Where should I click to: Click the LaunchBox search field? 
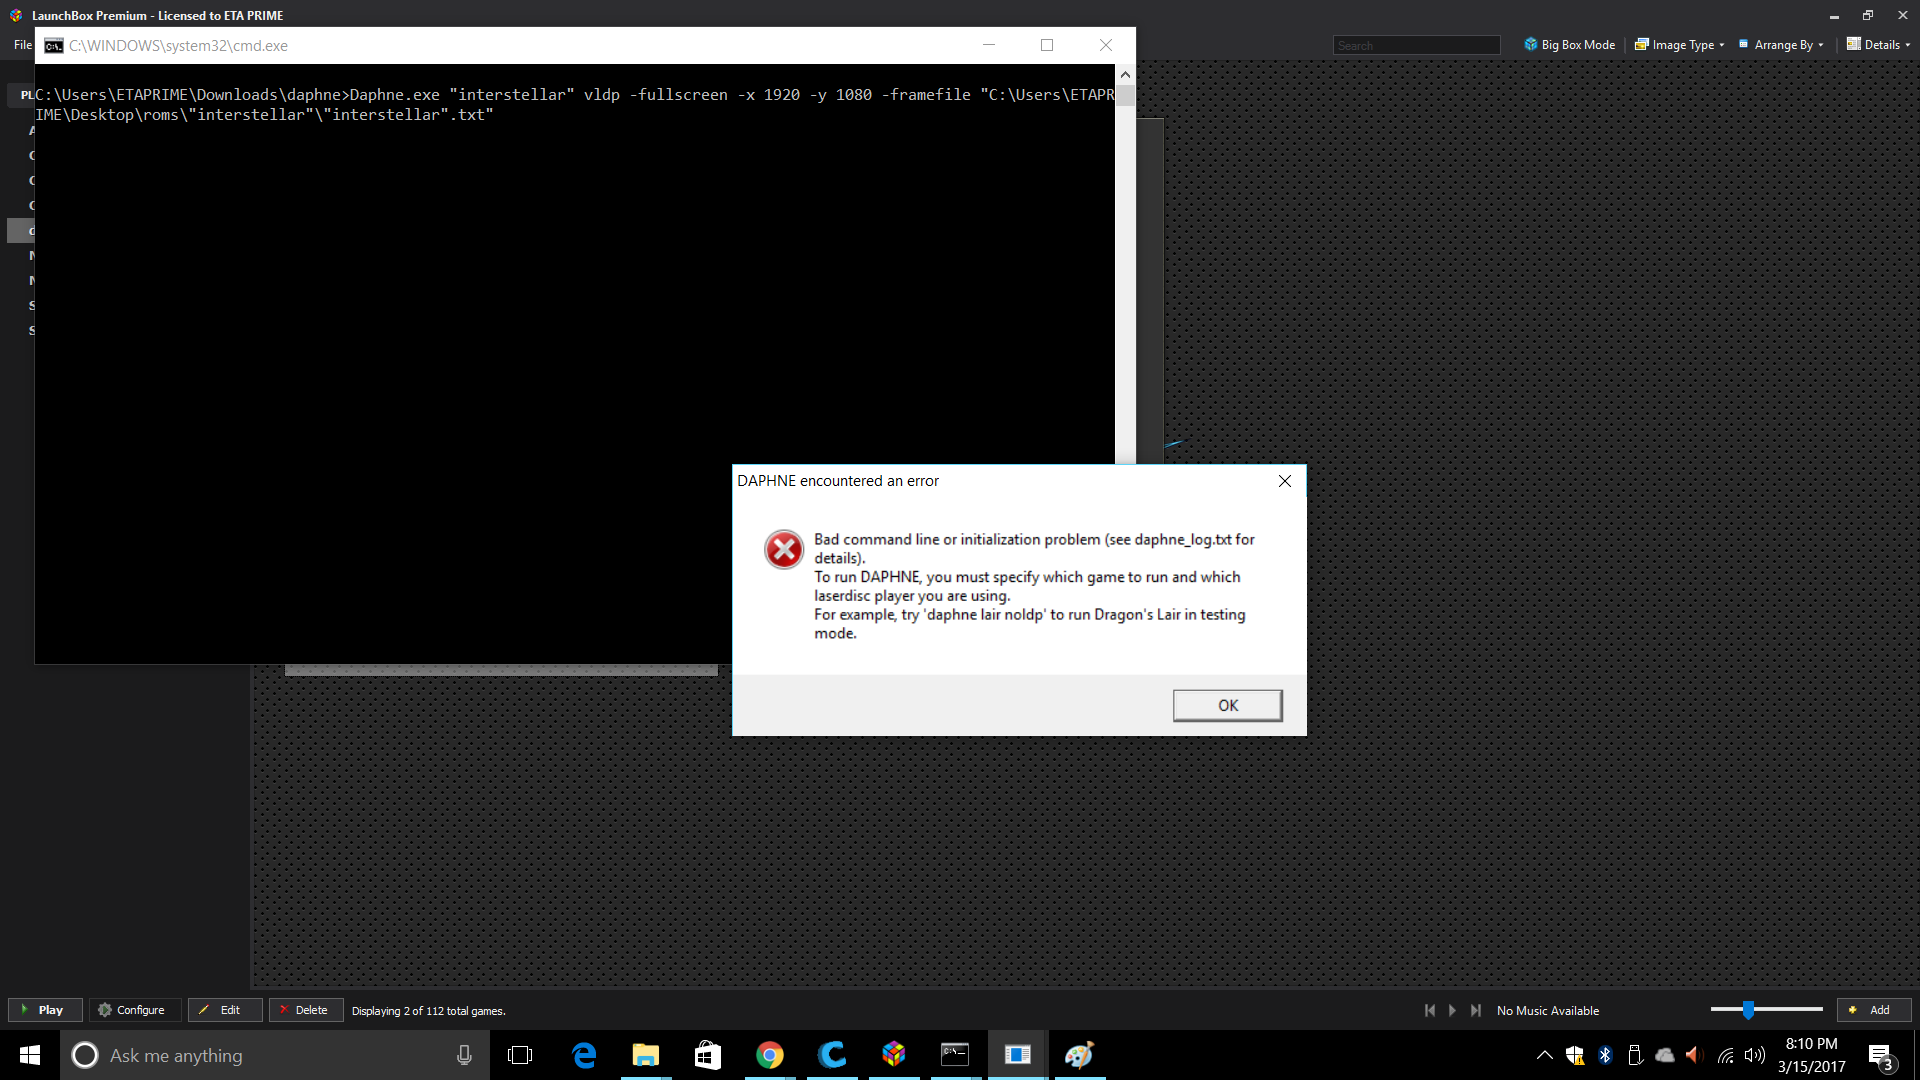1416,45
